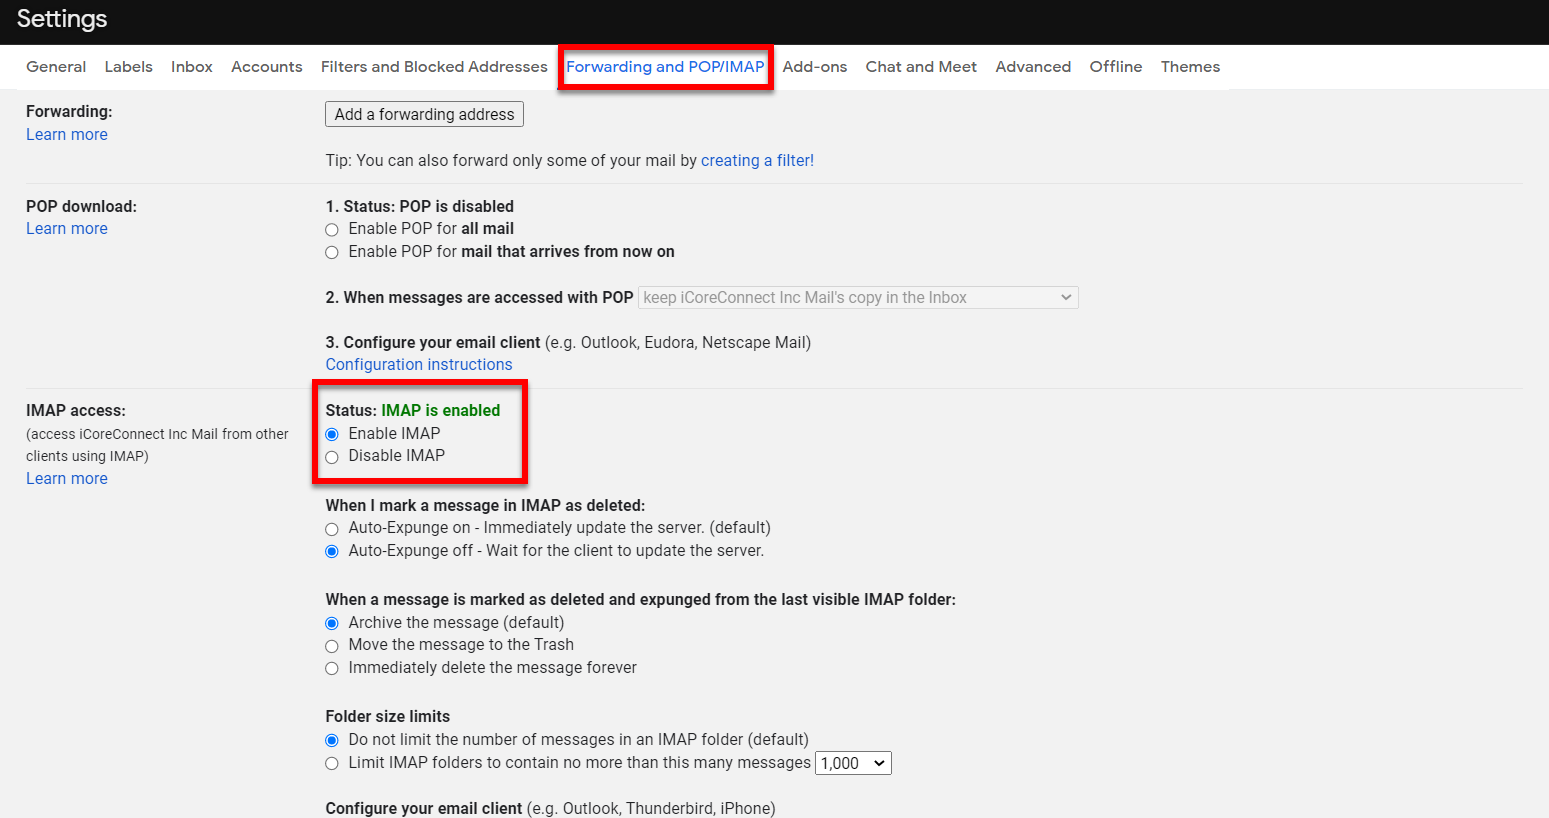
Task: Select Auto-Expunge on option
Action: [331, 528]
